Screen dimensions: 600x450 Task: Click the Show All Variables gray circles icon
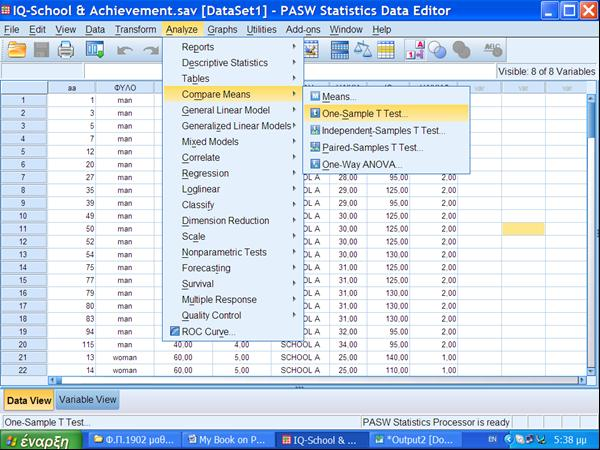pos(461,50)
